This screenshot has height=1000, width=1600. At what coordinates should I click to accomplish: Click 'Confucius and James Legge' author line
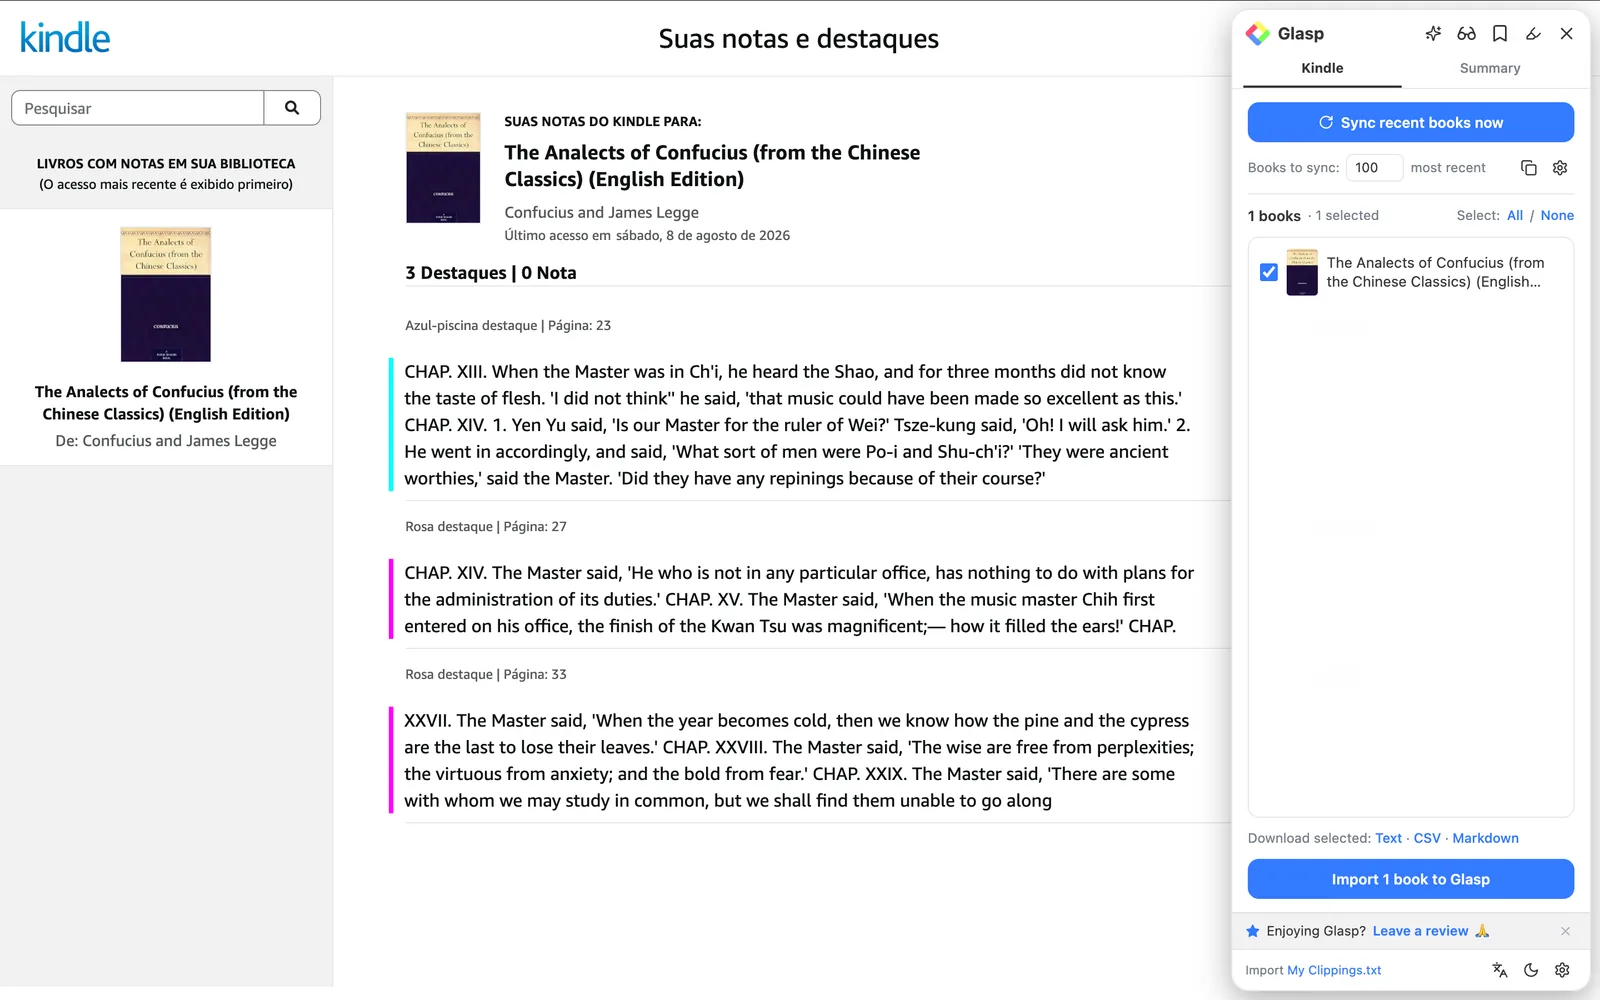pos(601,212)
